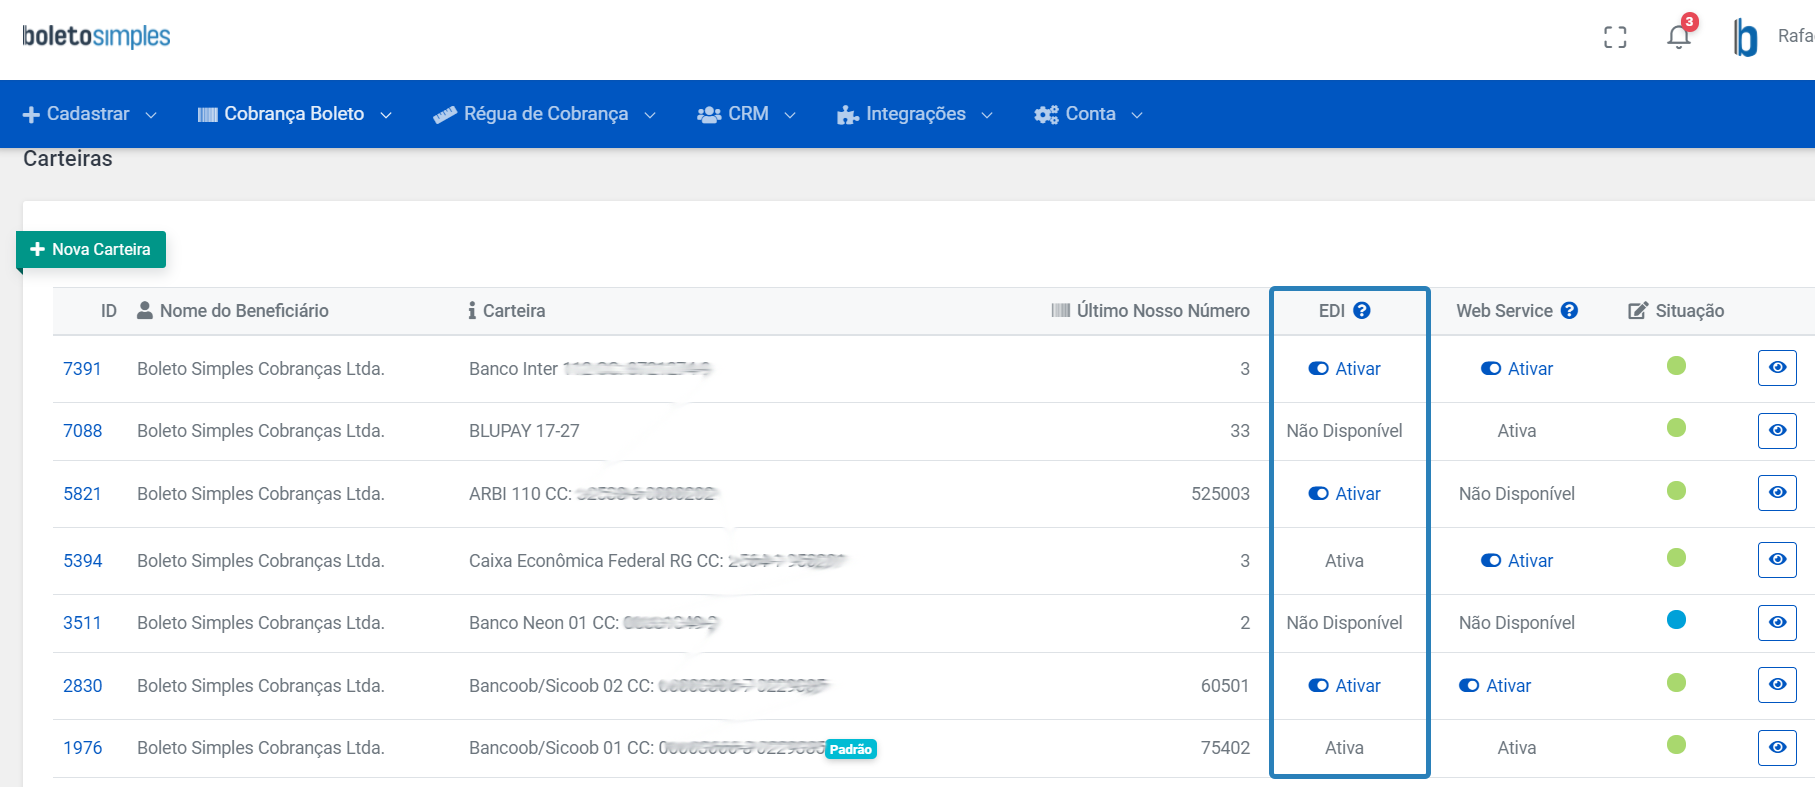Activate EDI for Bancoob/Sicoob 02 carteira
Viewport: 1815px width, 787px height.
point(1344,686)
